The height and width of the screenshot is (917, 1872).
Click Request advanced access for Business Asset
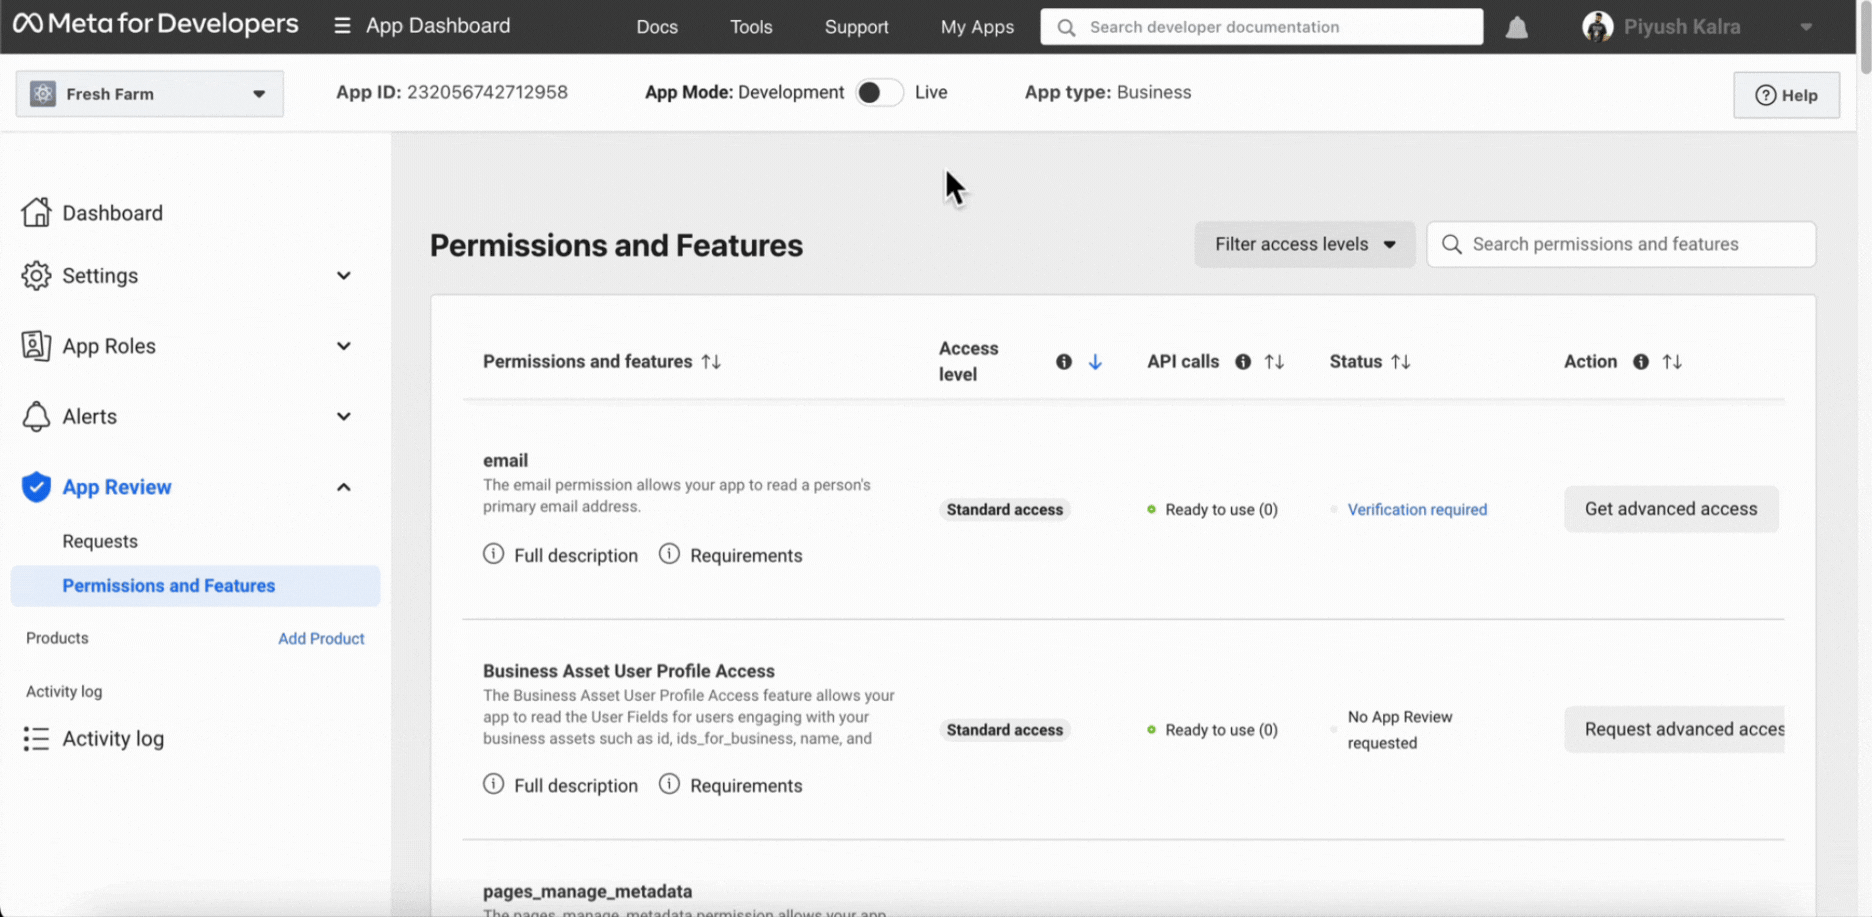(1675, 729)
